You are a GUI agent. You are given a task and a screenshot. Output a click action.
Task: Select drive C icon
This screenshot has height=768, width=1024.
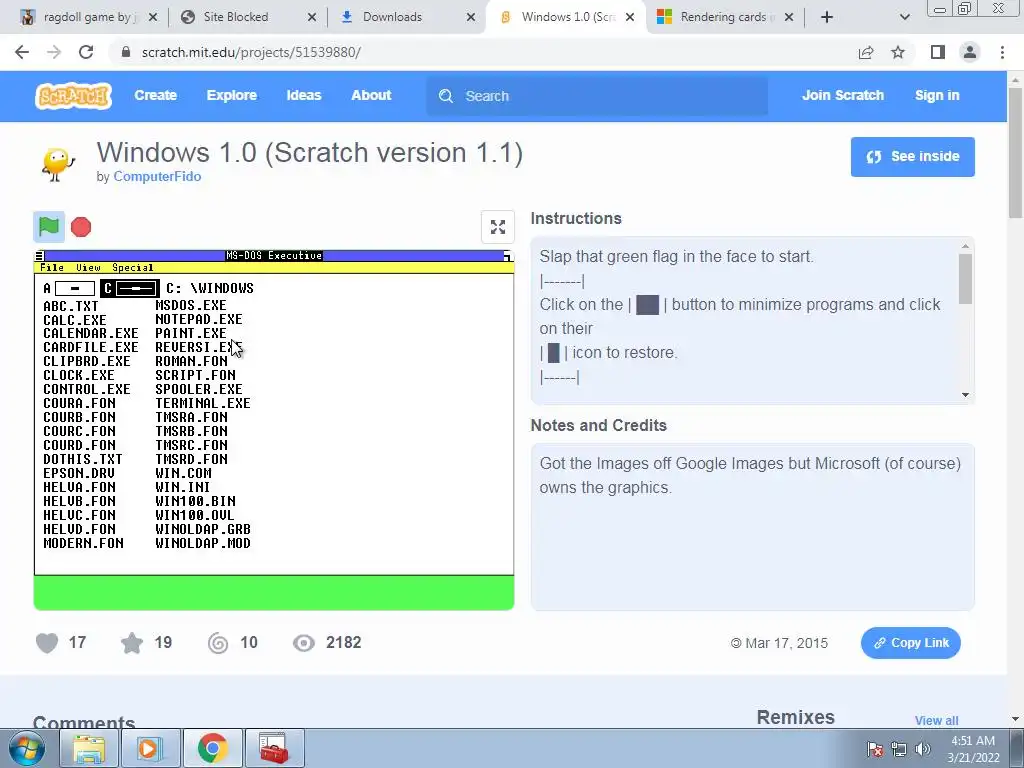tap(130, 288)
